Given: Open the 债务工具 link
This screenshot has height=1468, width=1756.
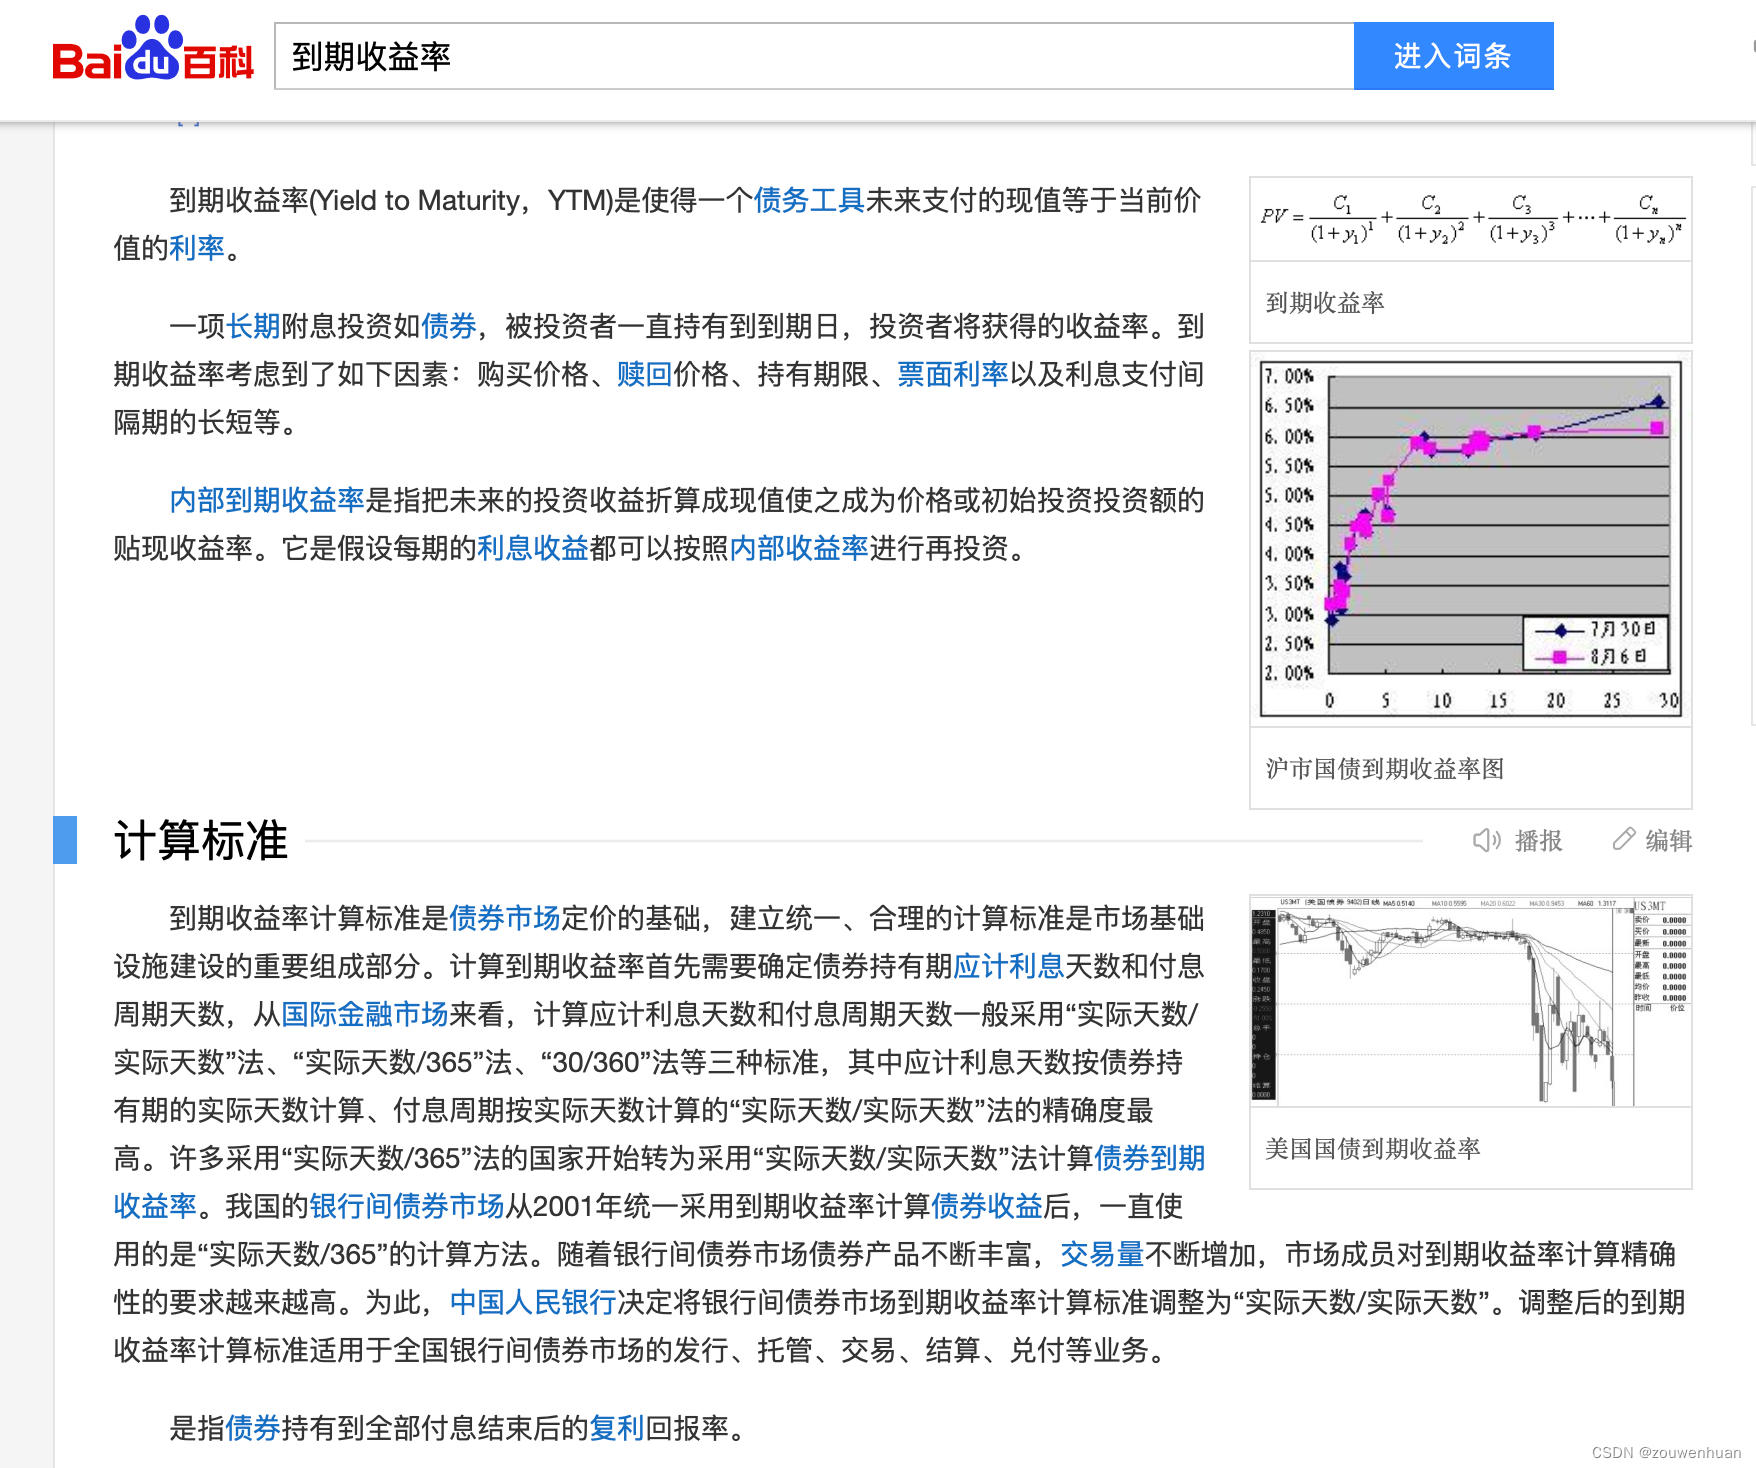Looking at the screenshot, I should 809,200.
